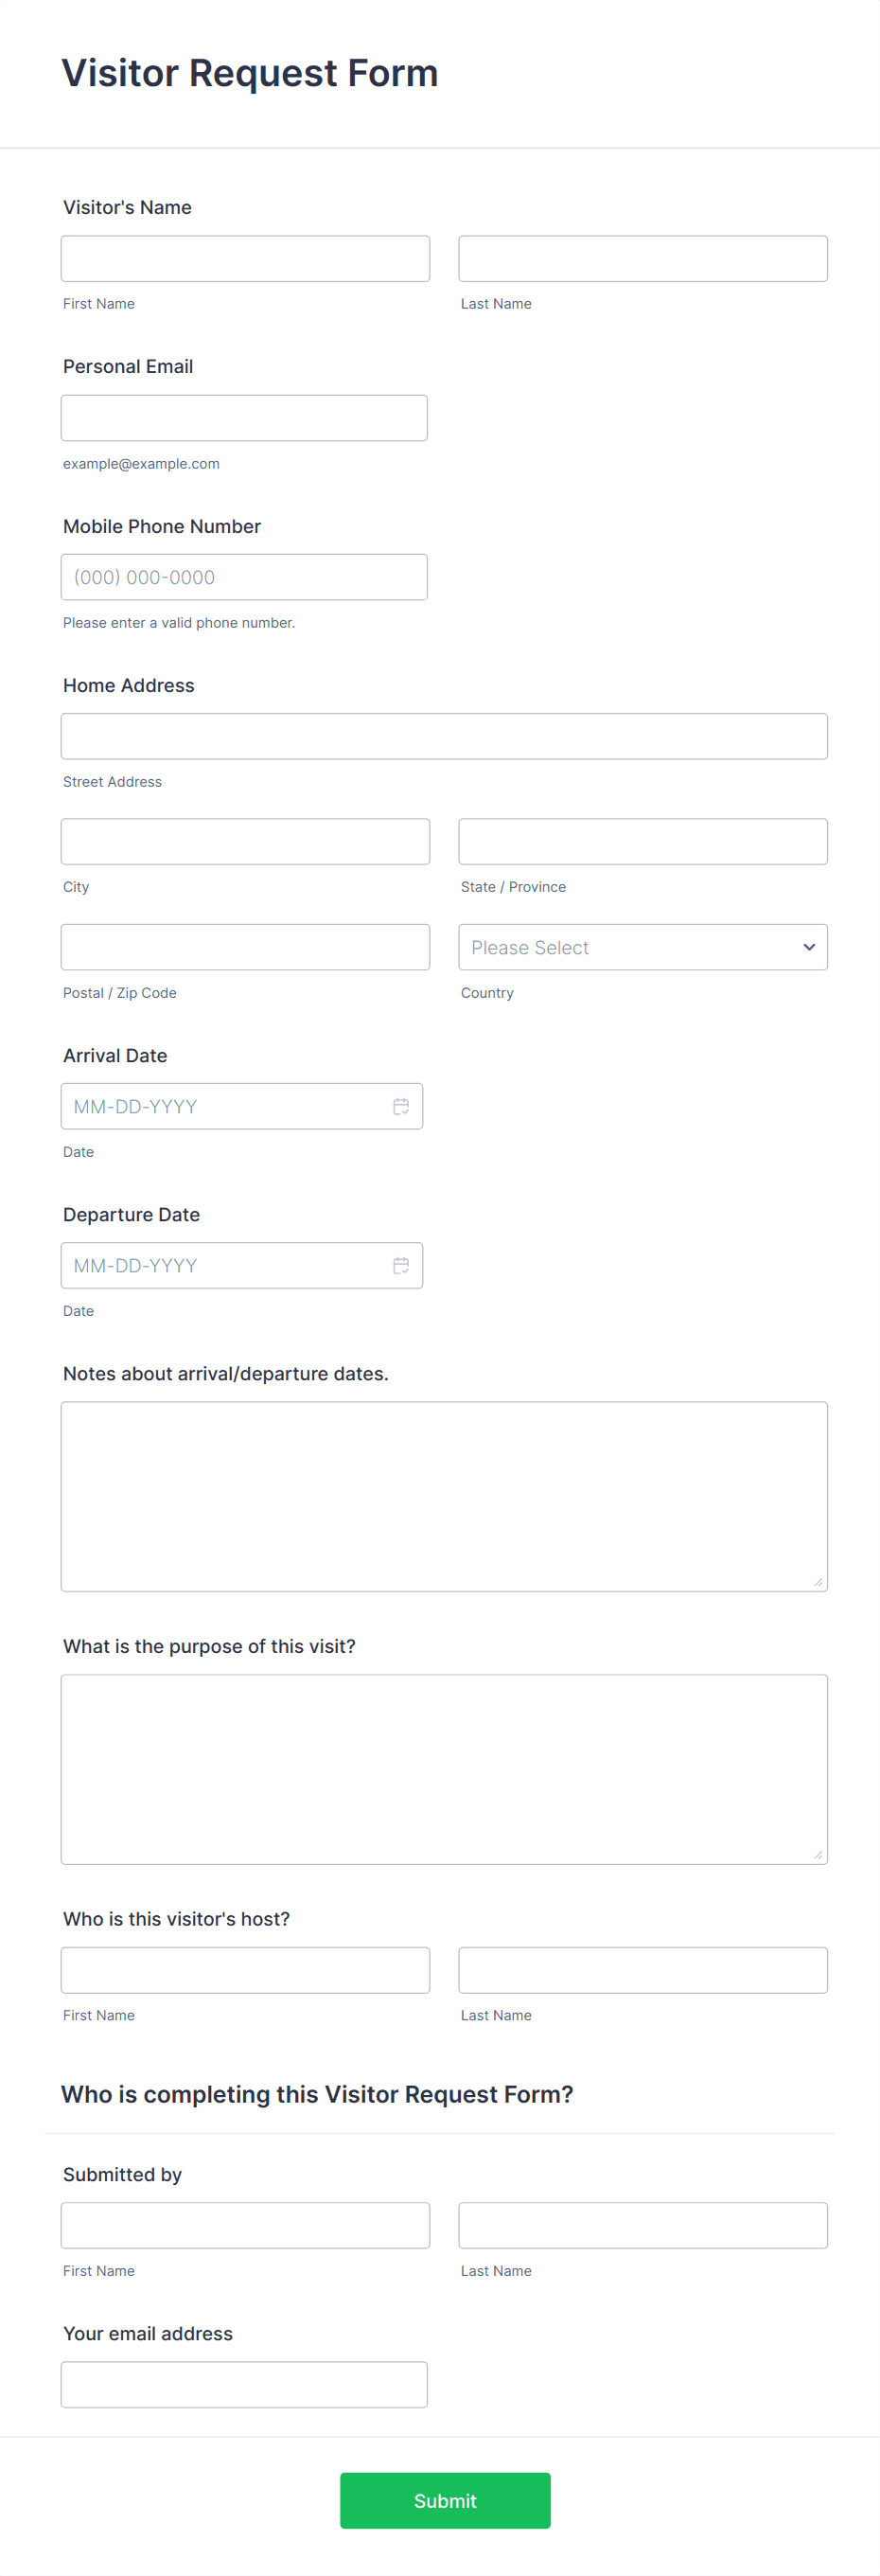Select the visitor's First Name field

point(245,258)
